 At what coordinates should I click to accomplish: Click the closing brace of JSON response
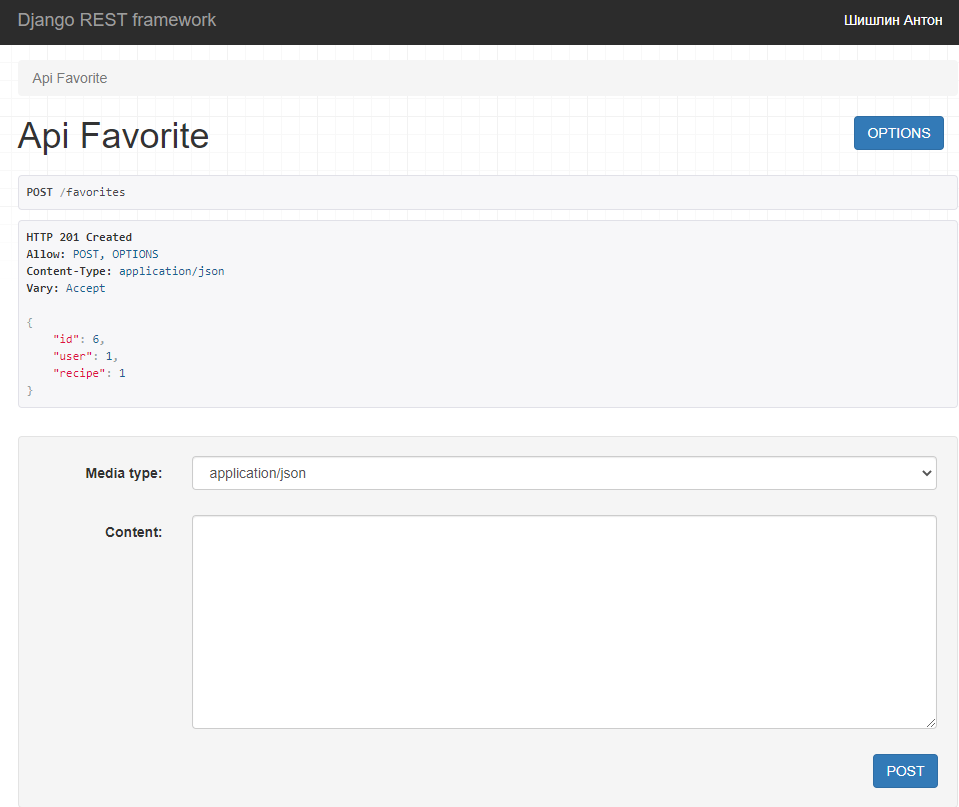coord(30,390)
